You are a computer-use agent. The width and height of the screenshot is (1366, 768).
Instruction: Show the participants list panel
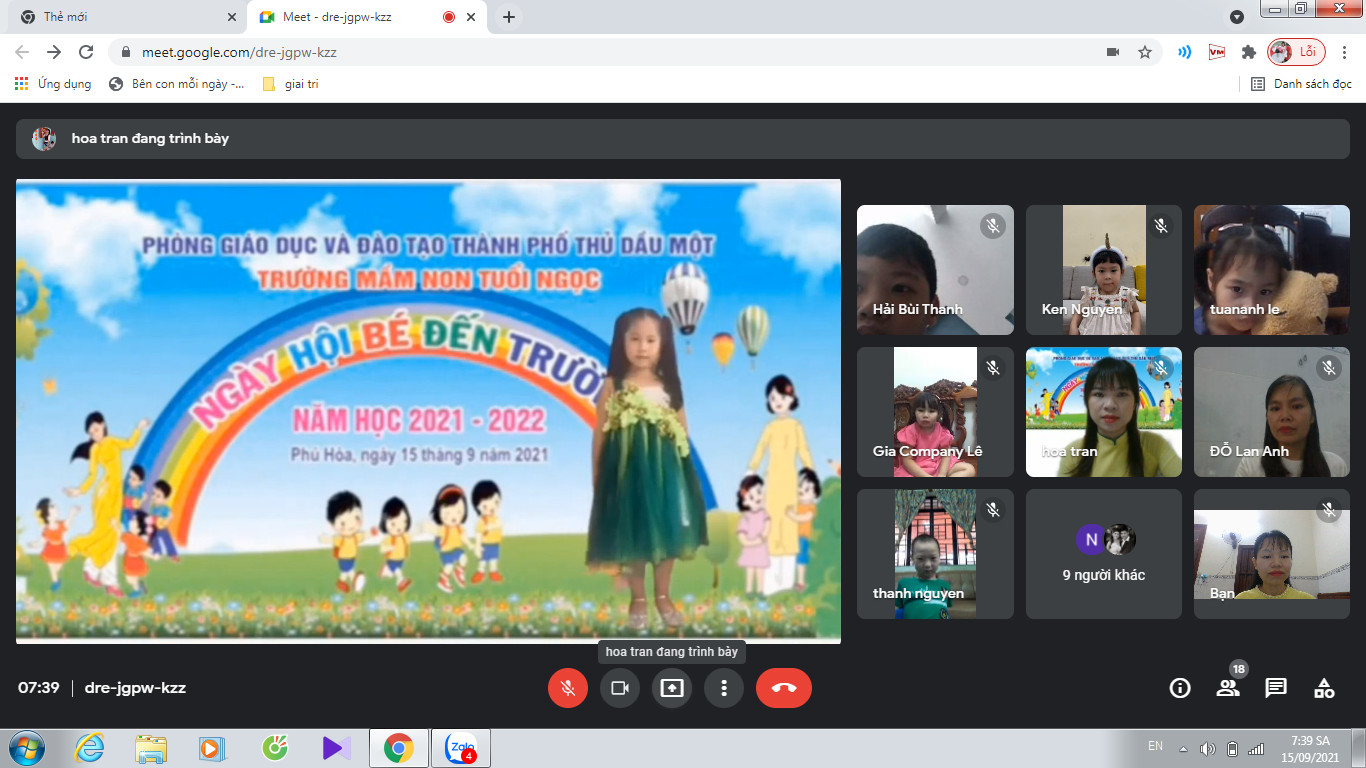click(x=1228, y=688)
